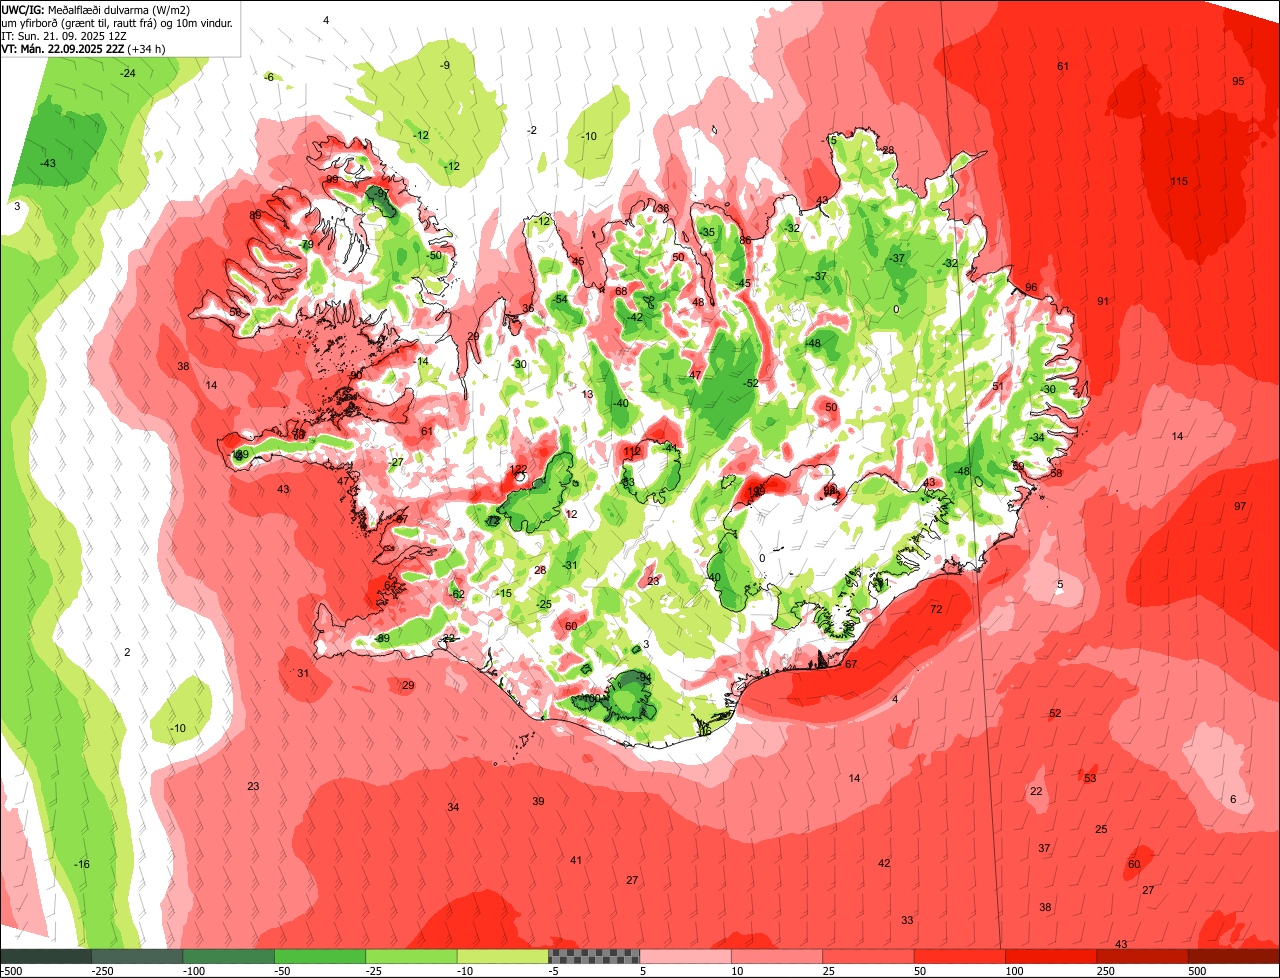Click the valid time 'VT: Mán. 22.09.2025 22Z'
The image size is (1280, 978).
[x=63, y=48]
